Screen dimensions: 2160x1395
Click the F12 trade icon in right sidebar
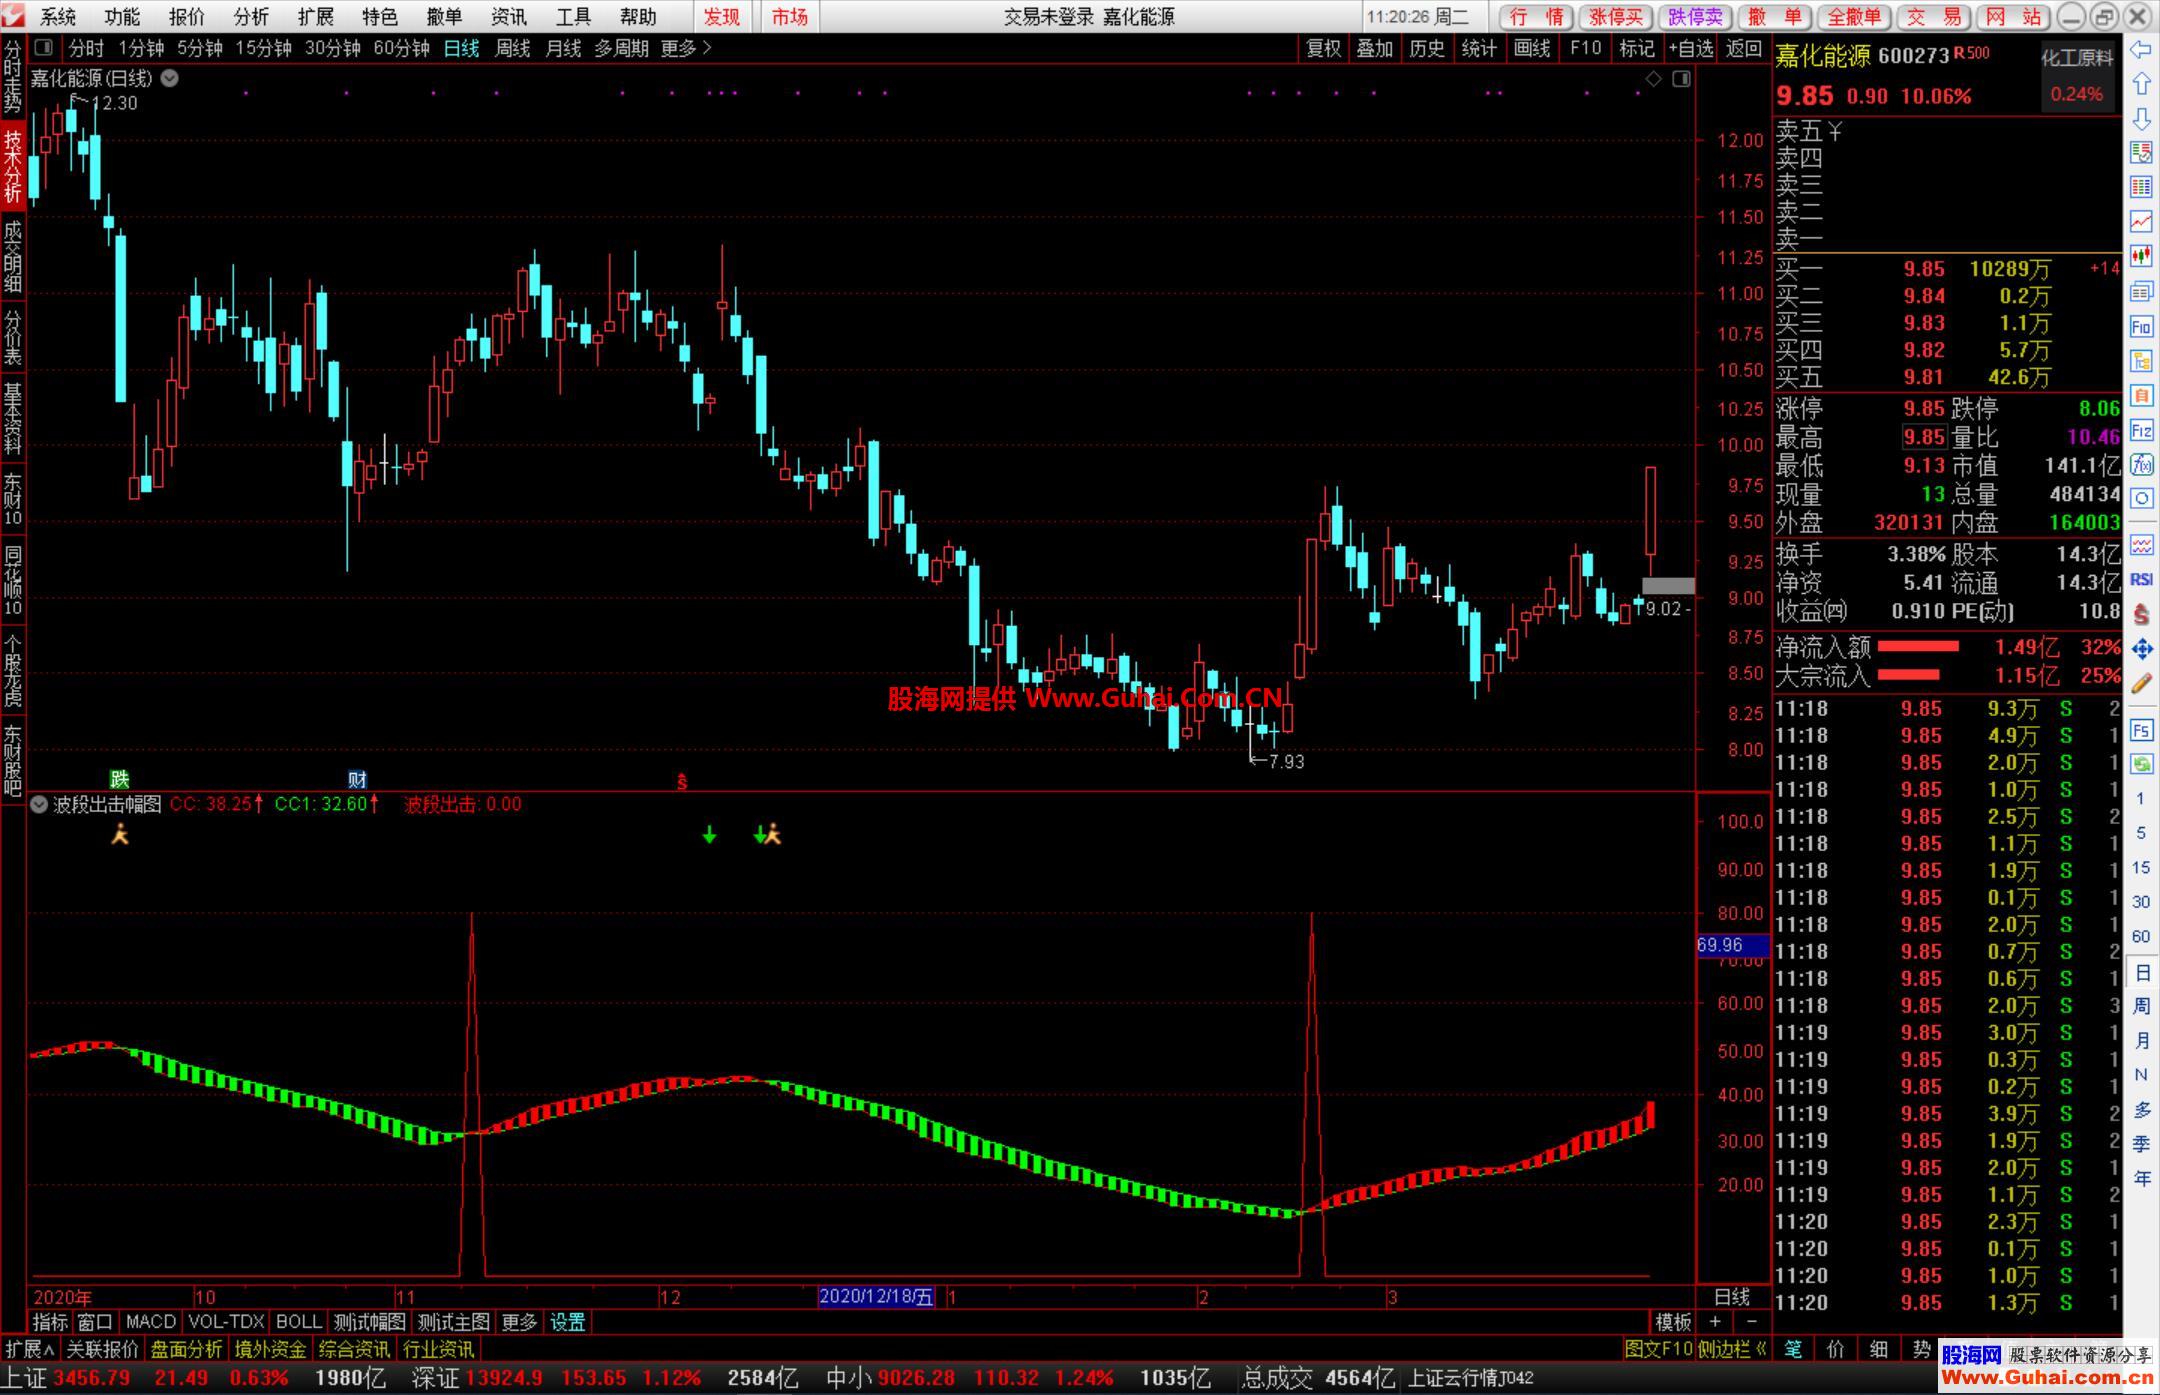[x=2141, y=431]
